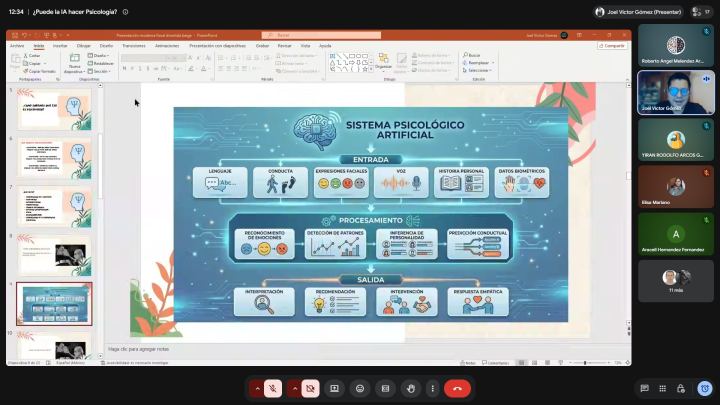Click the zoom slider in PowerPoint status bar
720x405 pixels.
[x=591, y=363]
